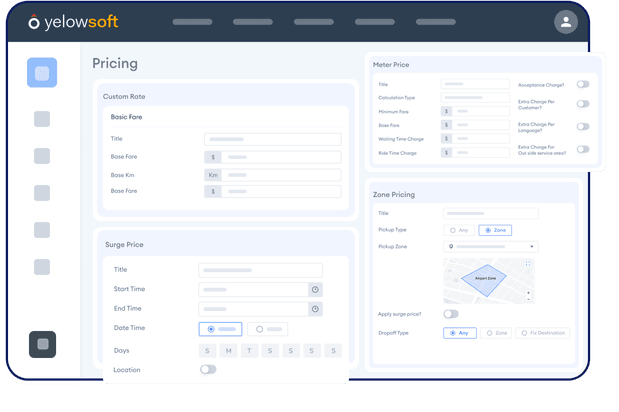Screen dimensions: 619x412
Task: Click the dark bottom sidebar icon
Action: [x=42, y=344]
